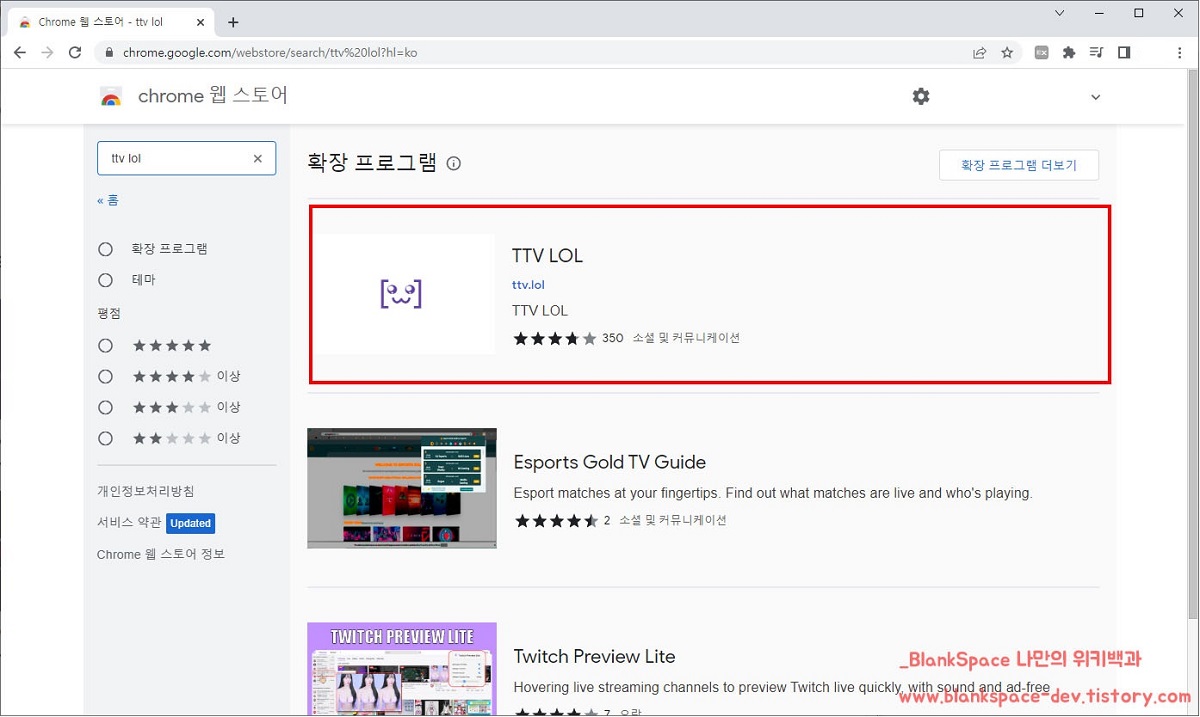Click Twitch Preview Lite title
Image resolution: width=1200 pixels, height=717 pixels.
(594, 656)
